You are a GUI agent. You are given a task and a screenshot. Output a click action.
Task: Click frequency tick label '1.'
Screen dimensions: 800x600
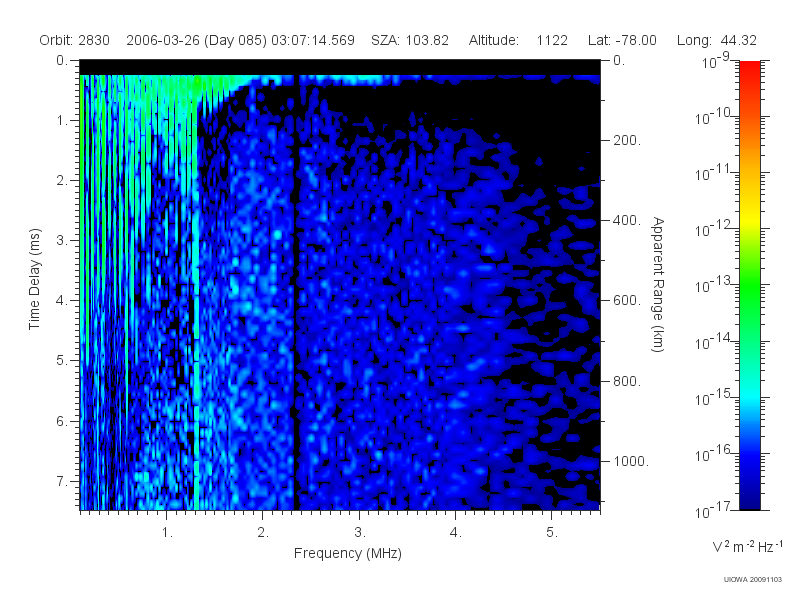[167, 533]
